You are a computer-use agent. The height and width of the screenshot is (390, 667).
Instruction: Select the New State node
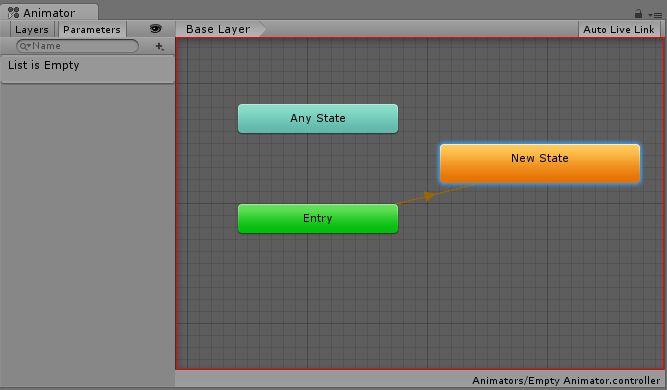point(540,164)
